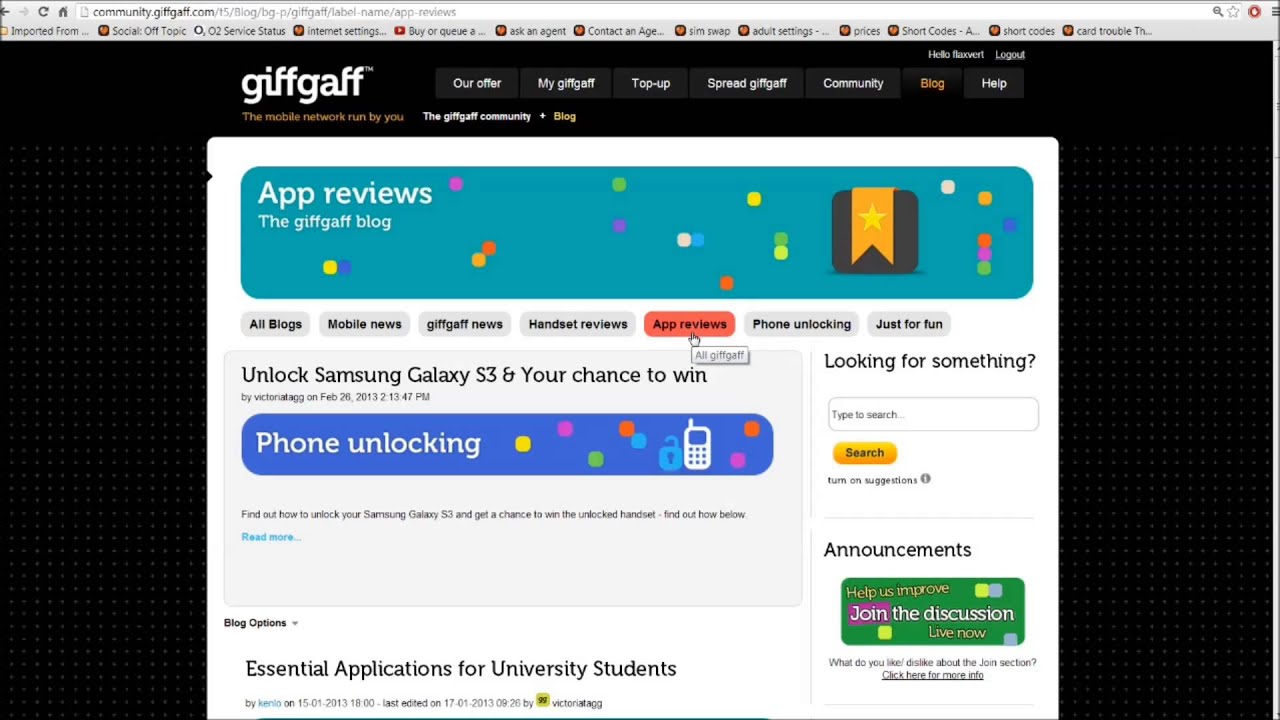Open the 'Social: Off Topic' bookmark
This screenshot has width=1280, height=720.
pos(141,31)
